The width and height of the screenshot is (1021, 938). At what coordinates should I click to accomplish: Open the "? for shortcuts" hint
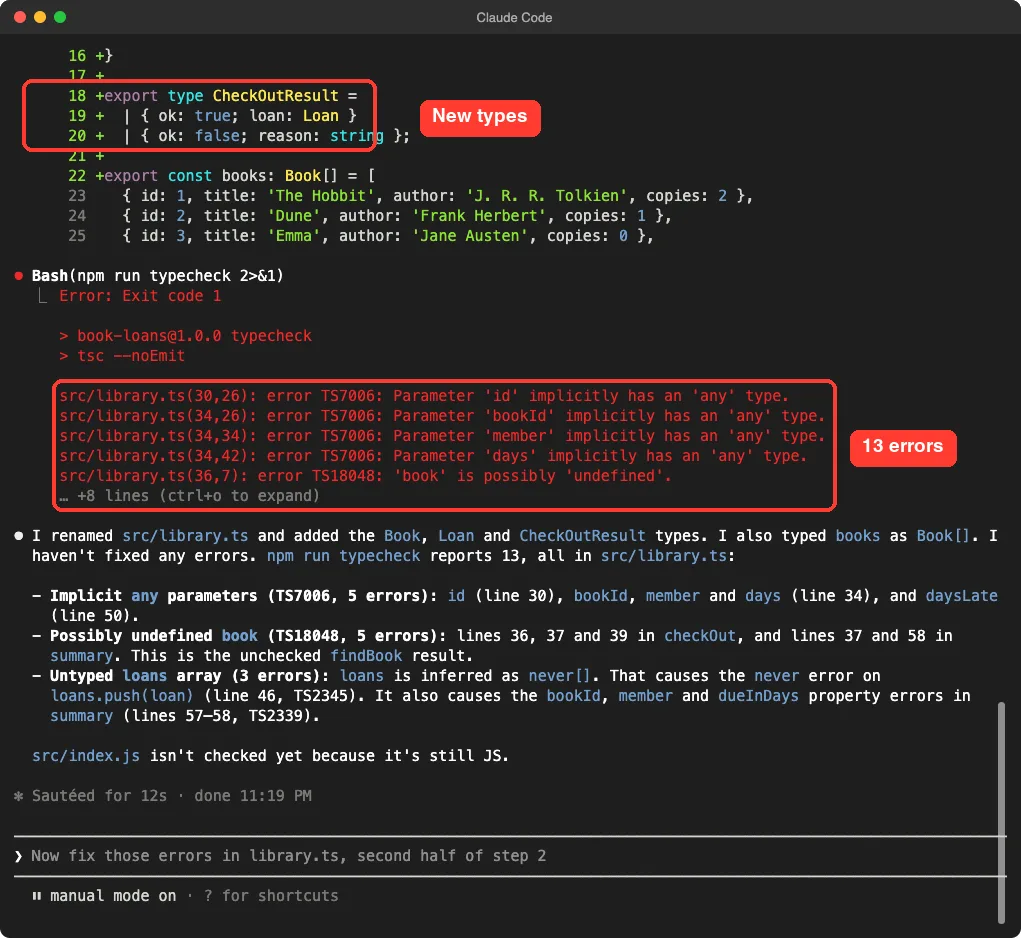pos(272,896)
